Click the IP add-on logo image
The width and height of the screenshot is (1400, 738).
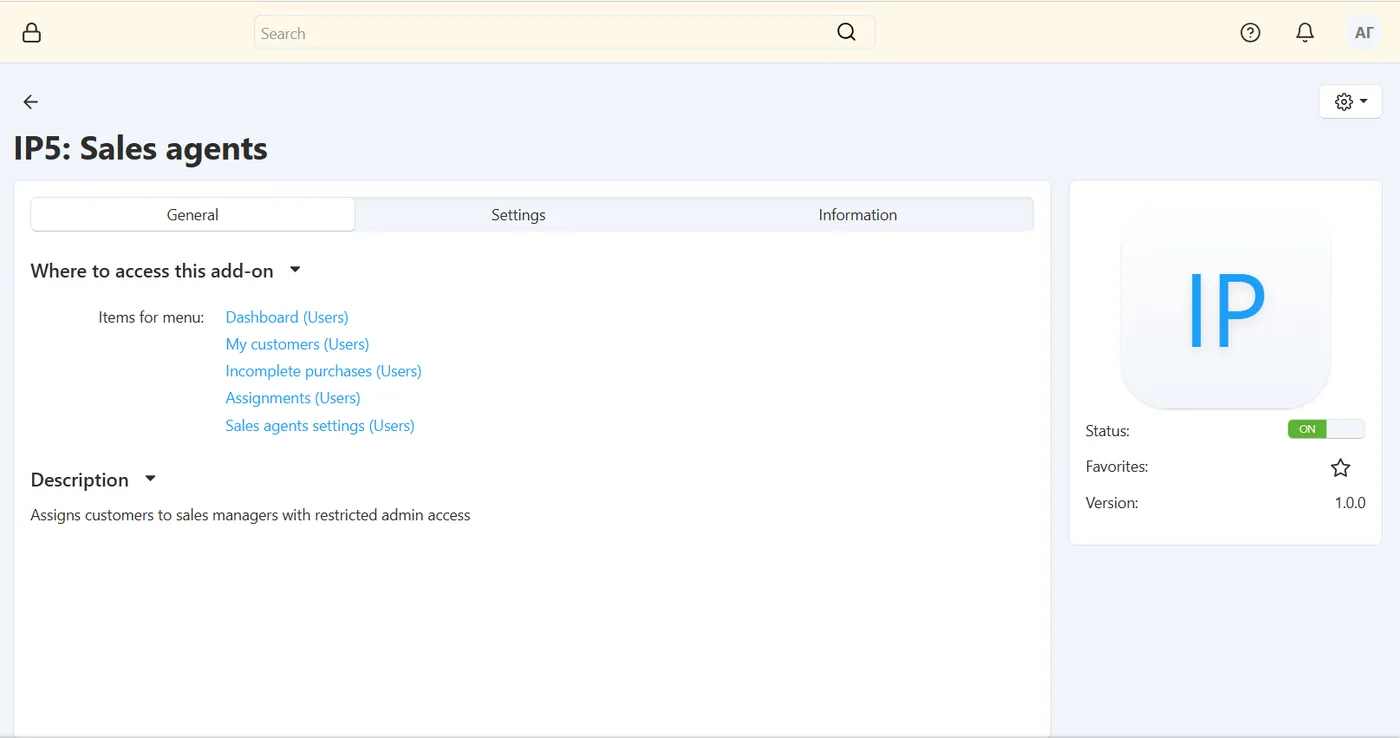pyautogui.click(x=1226, y=311)
